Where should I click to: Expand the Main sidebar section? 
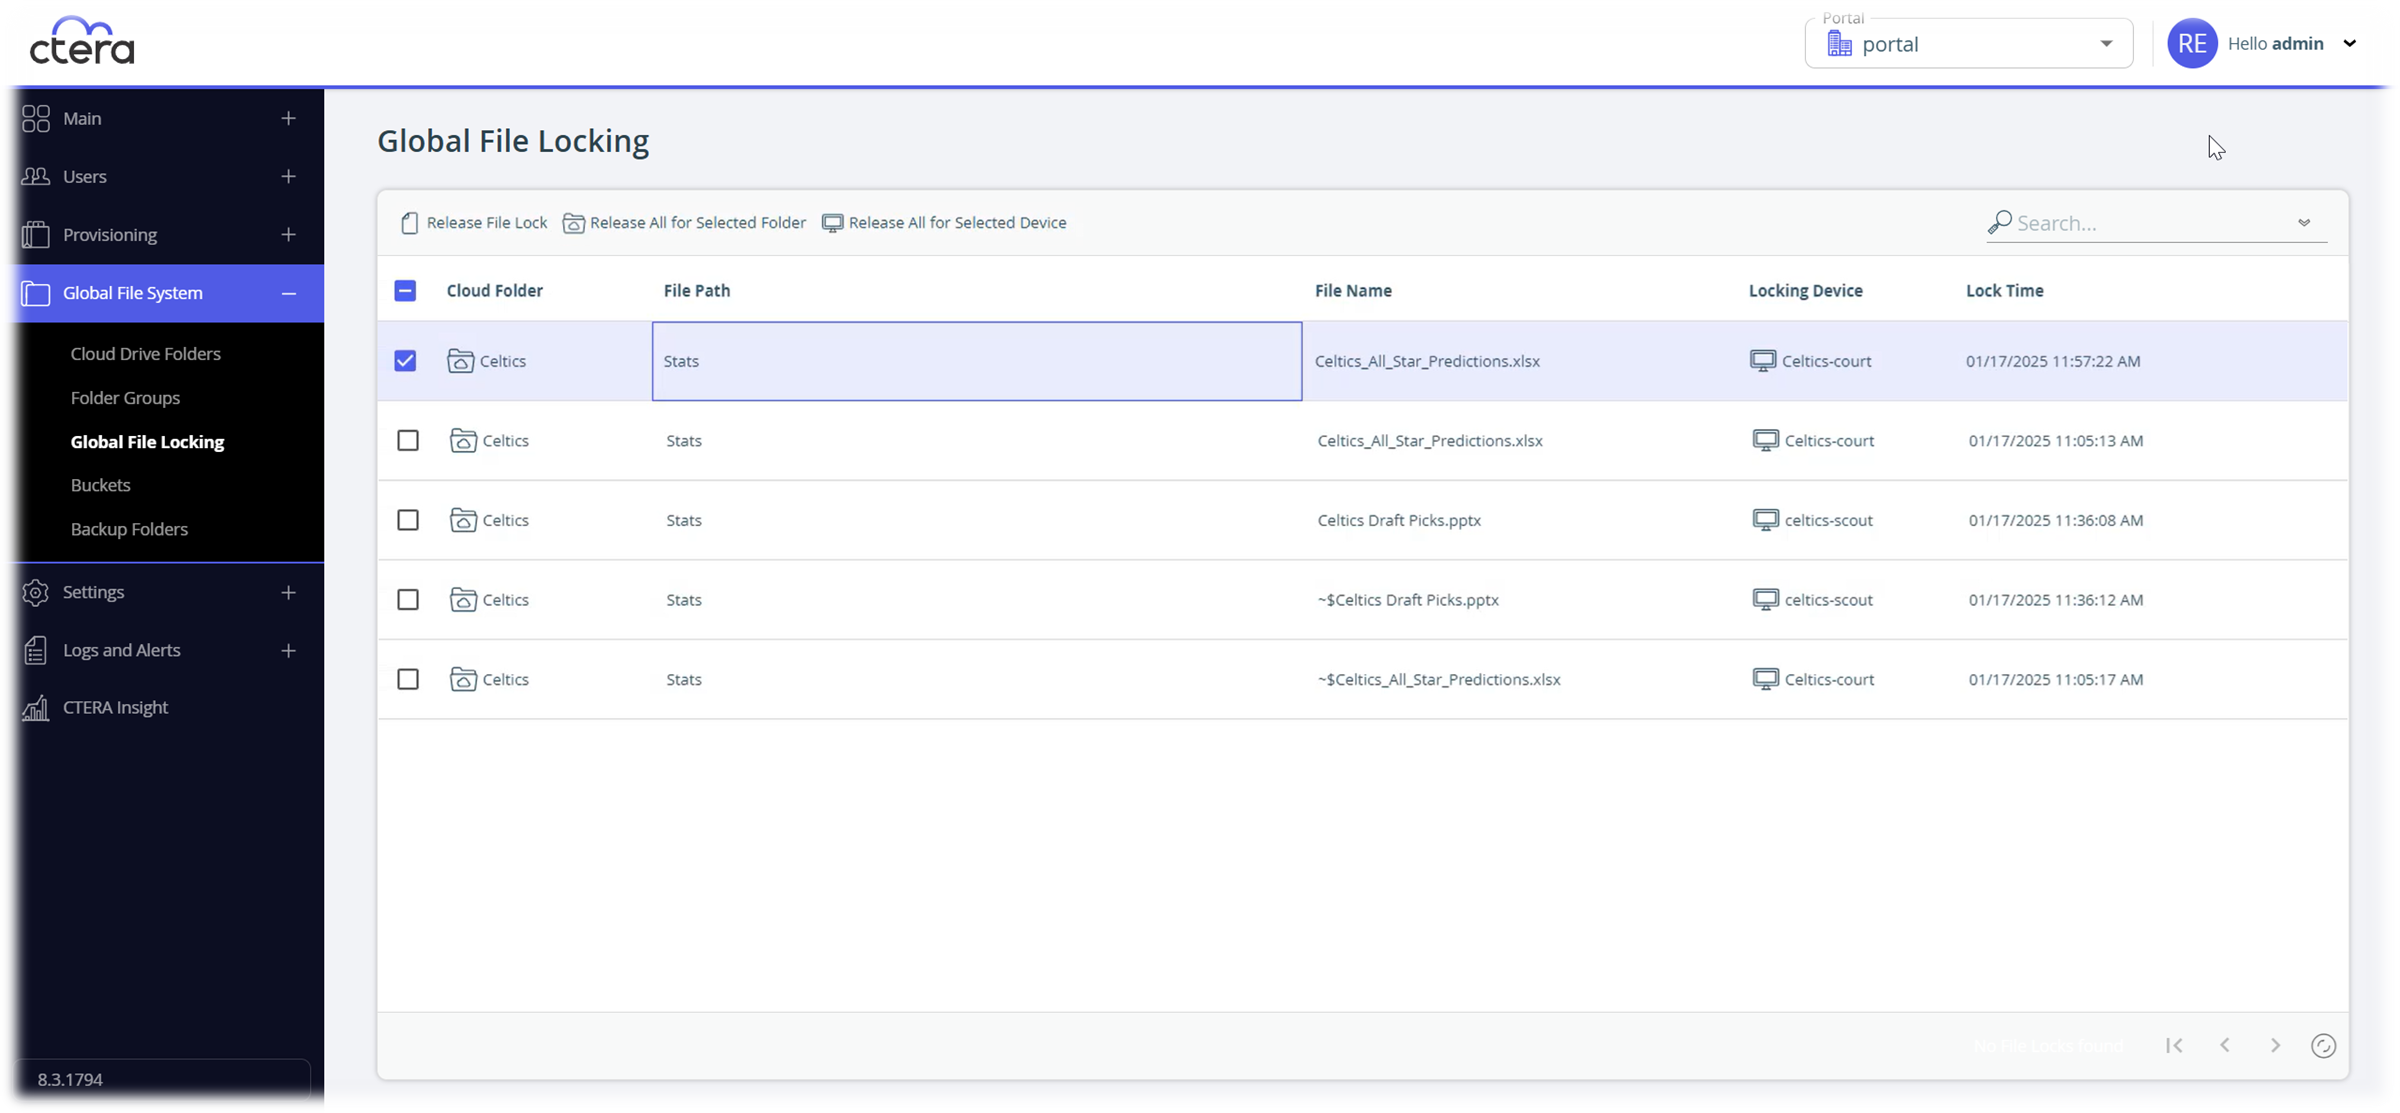(288, 118)
